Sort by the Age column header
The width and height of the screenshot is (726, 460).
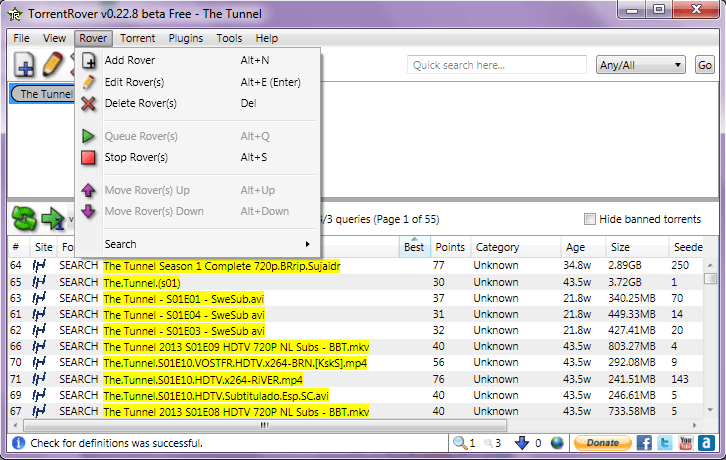click(583, 247)
